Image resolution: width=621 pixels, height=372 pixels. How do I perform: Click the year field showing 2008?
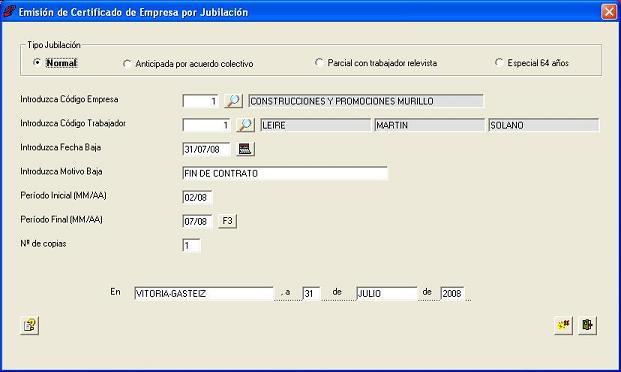point(452,294)
